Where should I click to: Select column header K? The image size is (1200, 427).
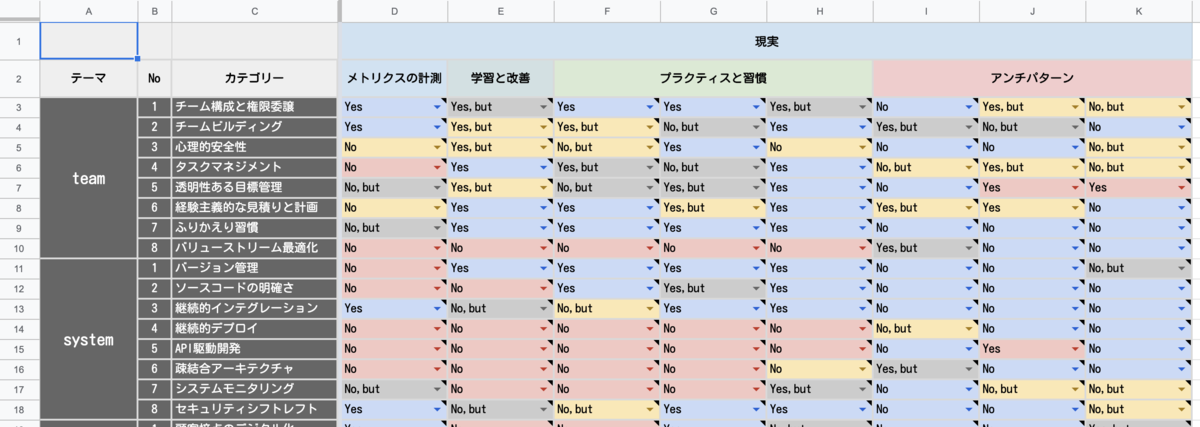(1139, 11)
